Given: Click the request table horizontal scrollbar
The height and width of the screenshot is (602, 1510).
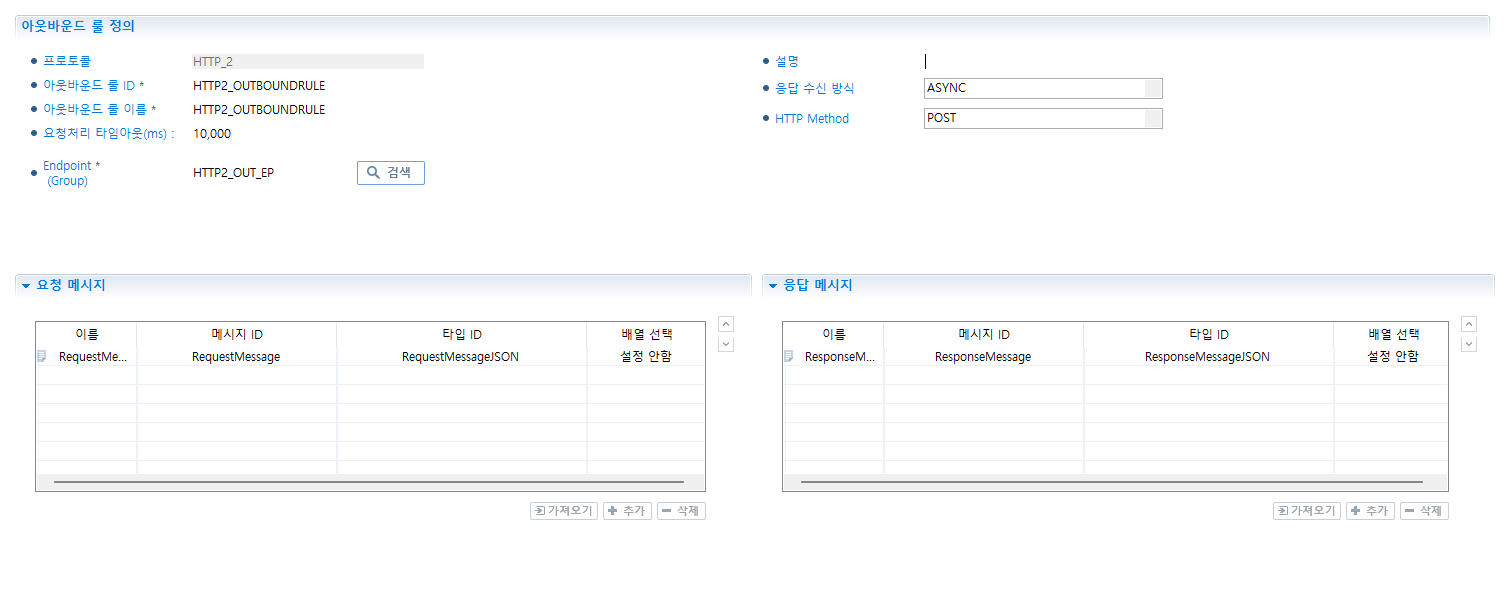Looking at the screenshot, I should [369, 482].
